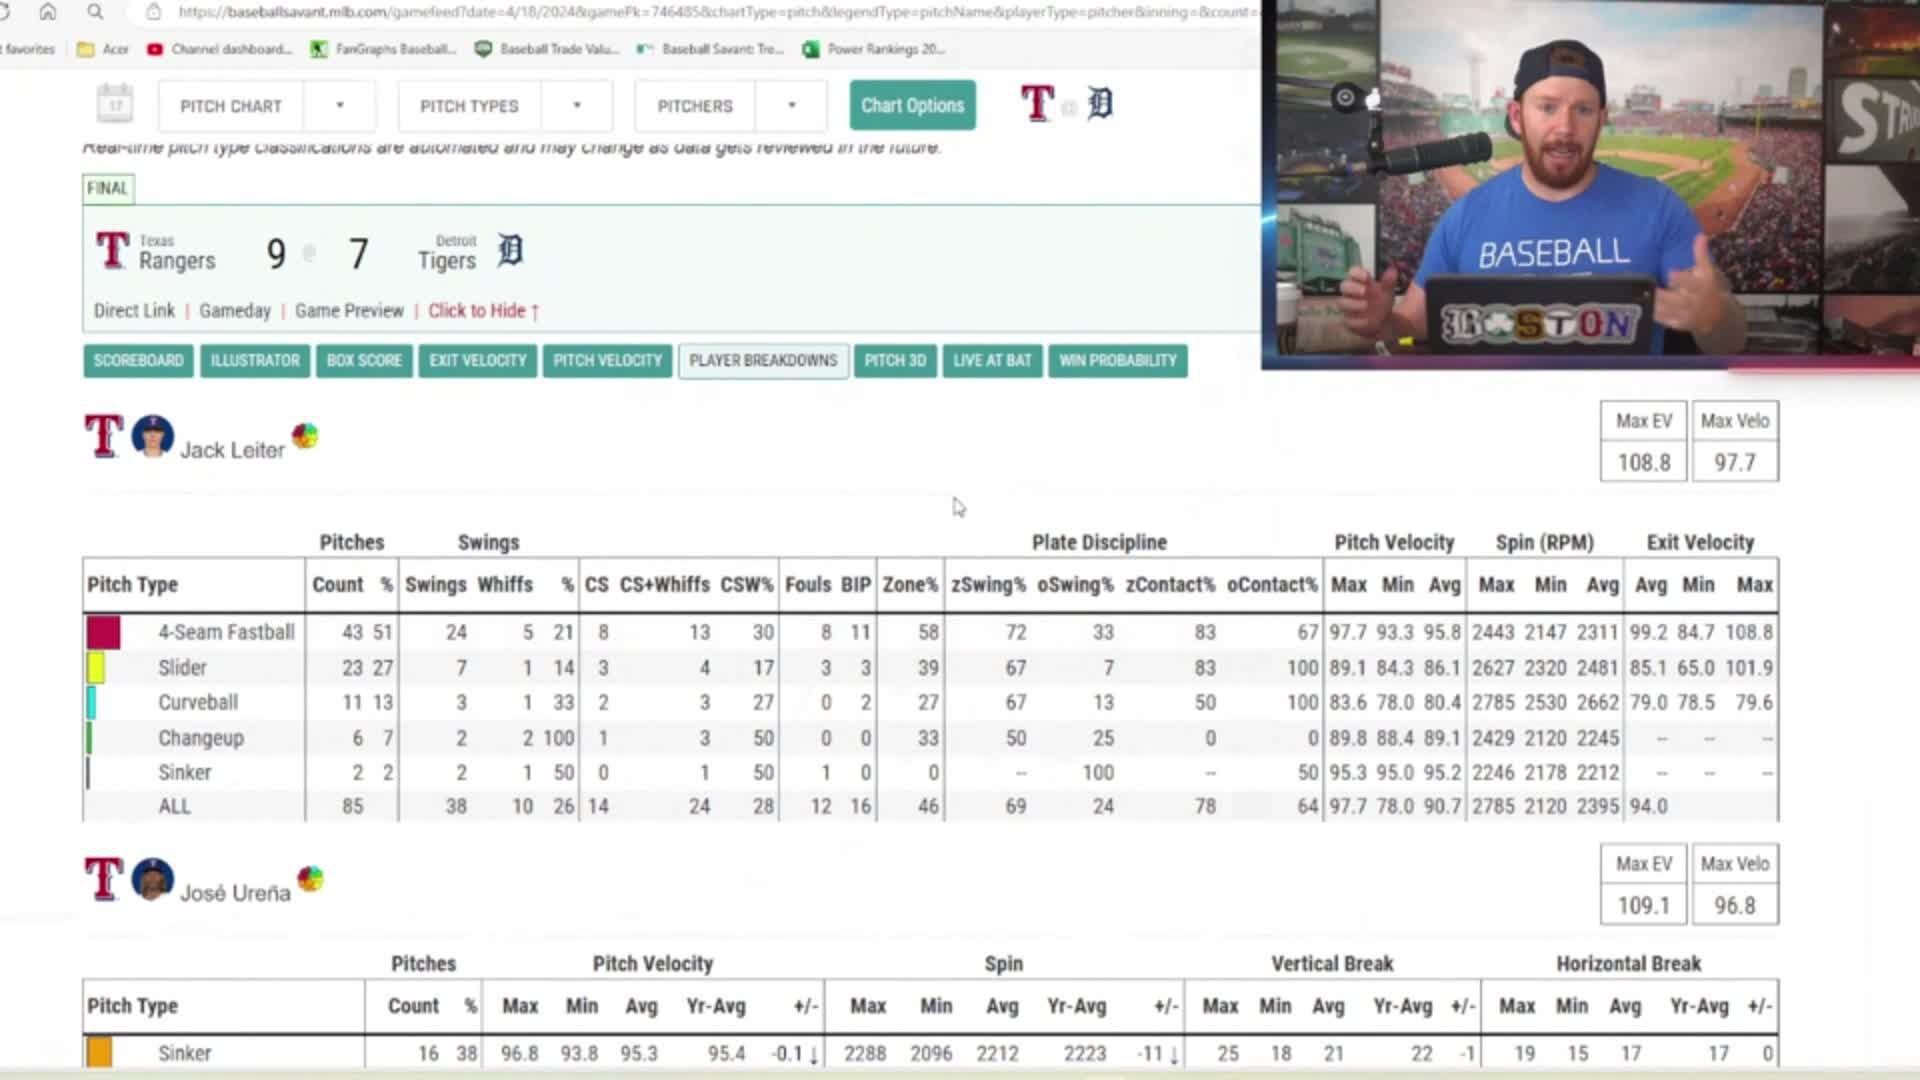The height and width of the screenshot is (1080, 1920).
Task: Click the colorful pitch chart icon beside José Ureña
Action: pyautogui.click(x=310, y=879)
